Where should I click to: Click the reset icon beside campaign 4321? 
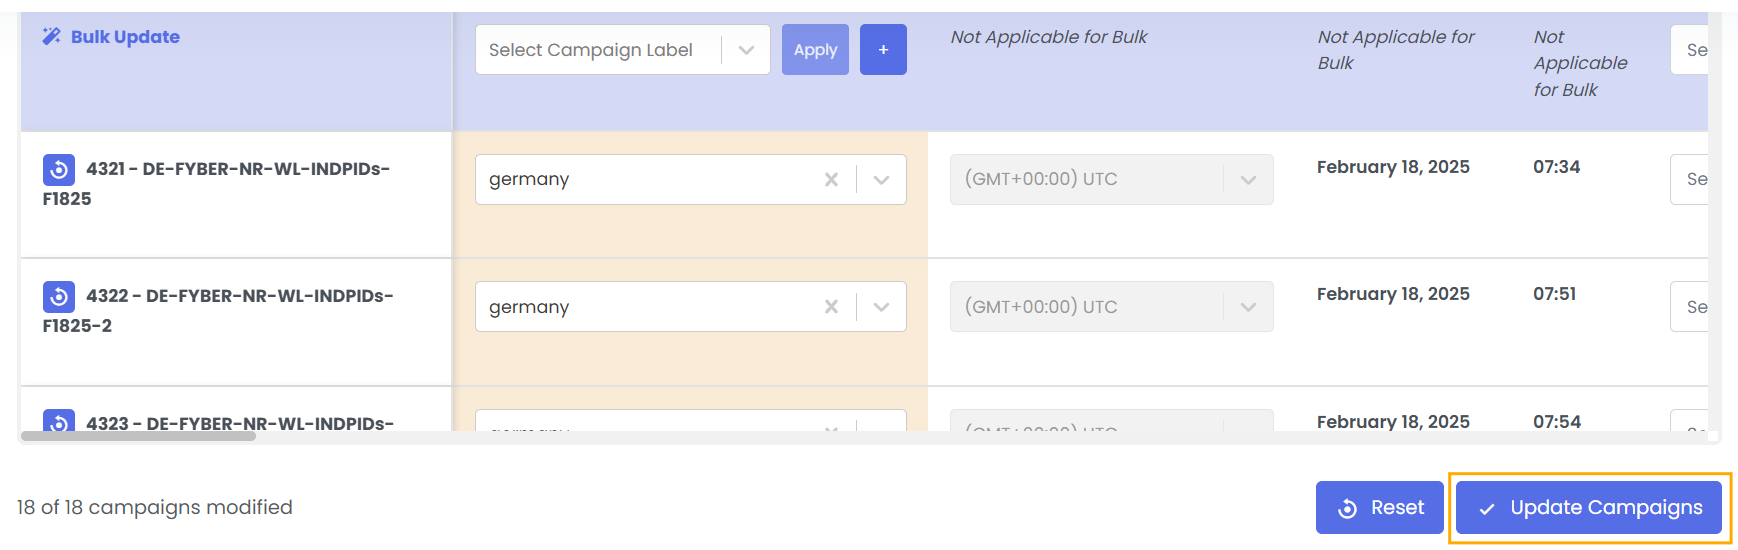59,170
